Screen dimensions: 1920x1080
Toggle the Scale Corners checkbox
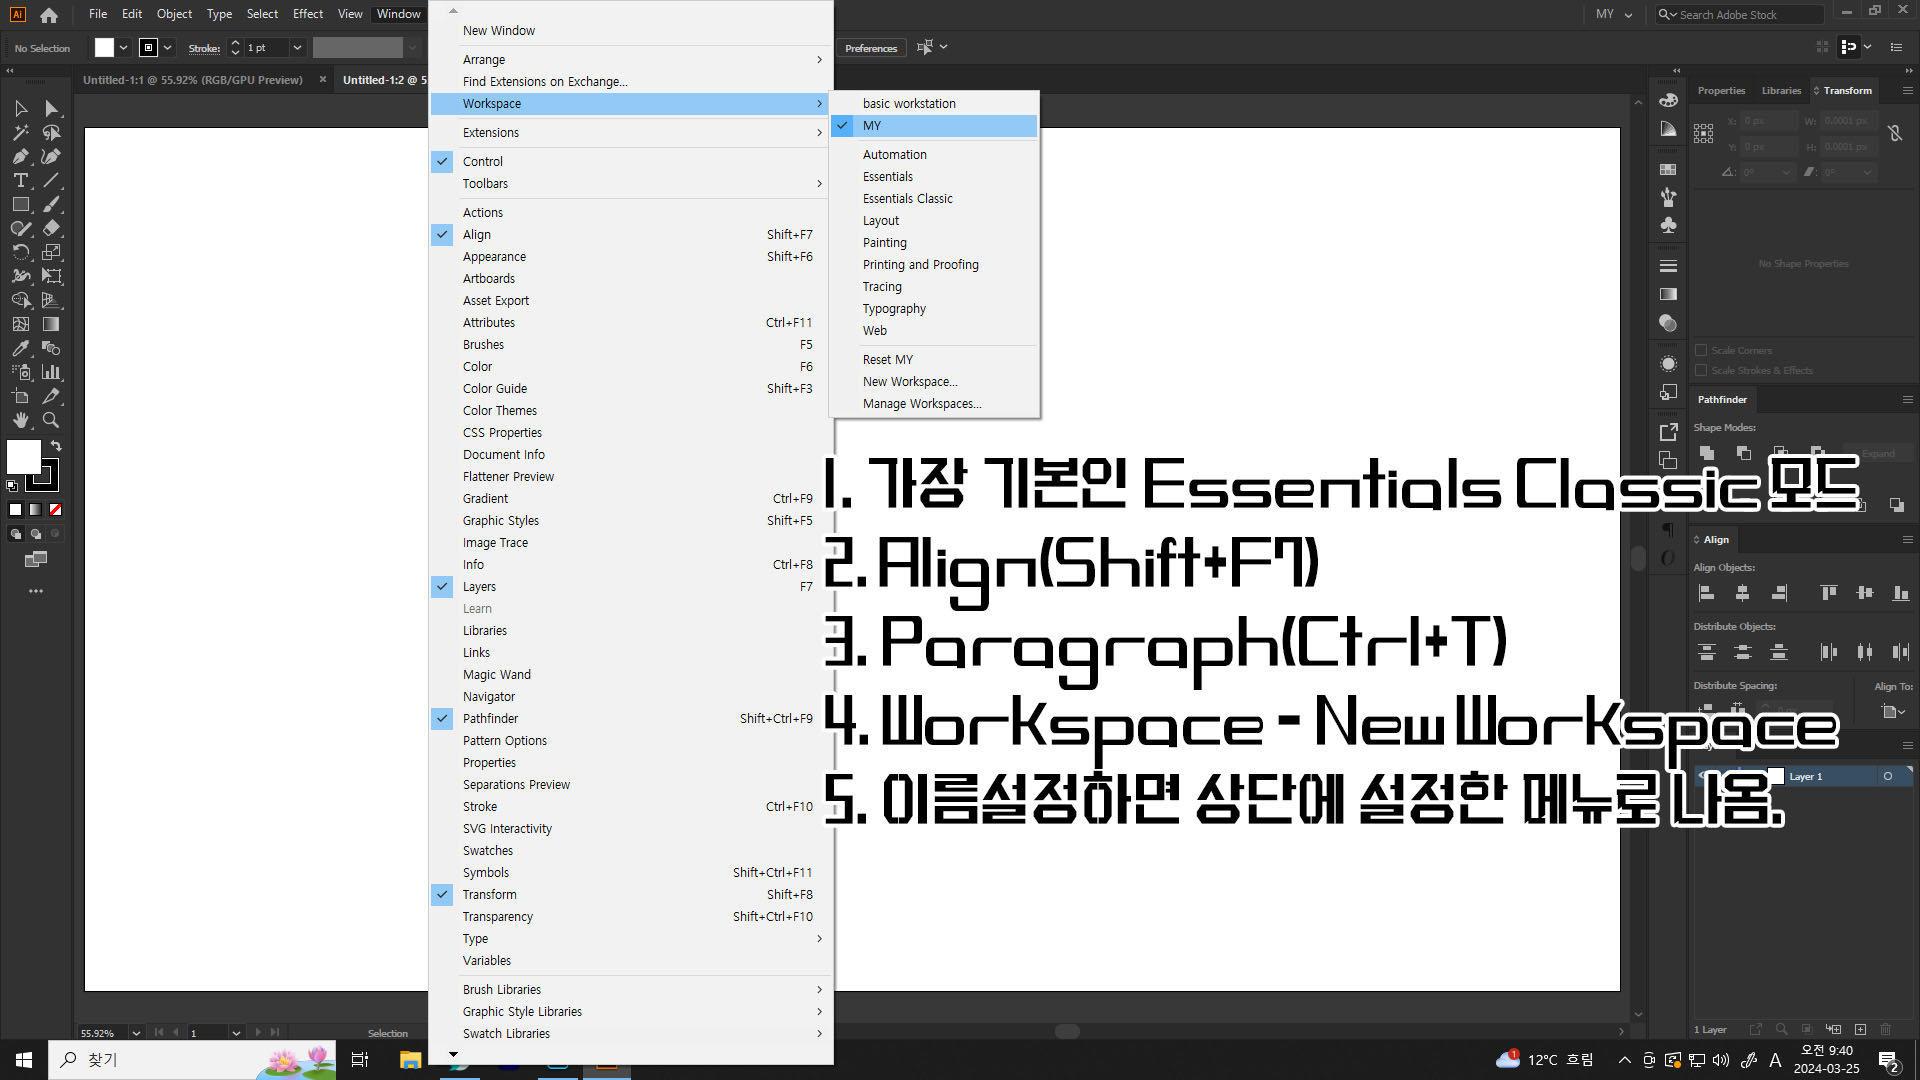(x=1701, y=350)
